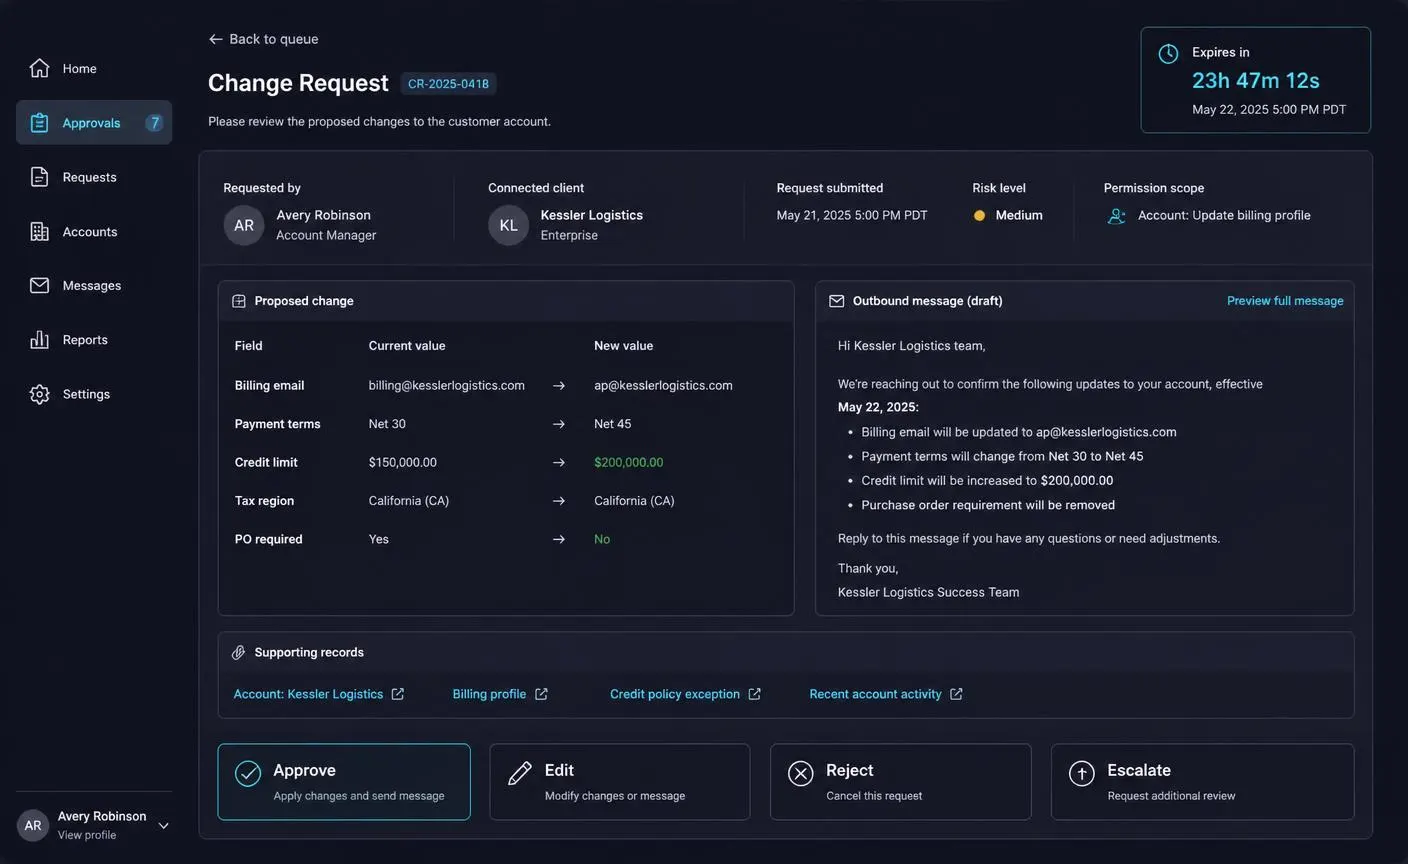Viewport: 1408px width, 864px height.
Task: Approve and apply changes button
Action: pos(344,782)
